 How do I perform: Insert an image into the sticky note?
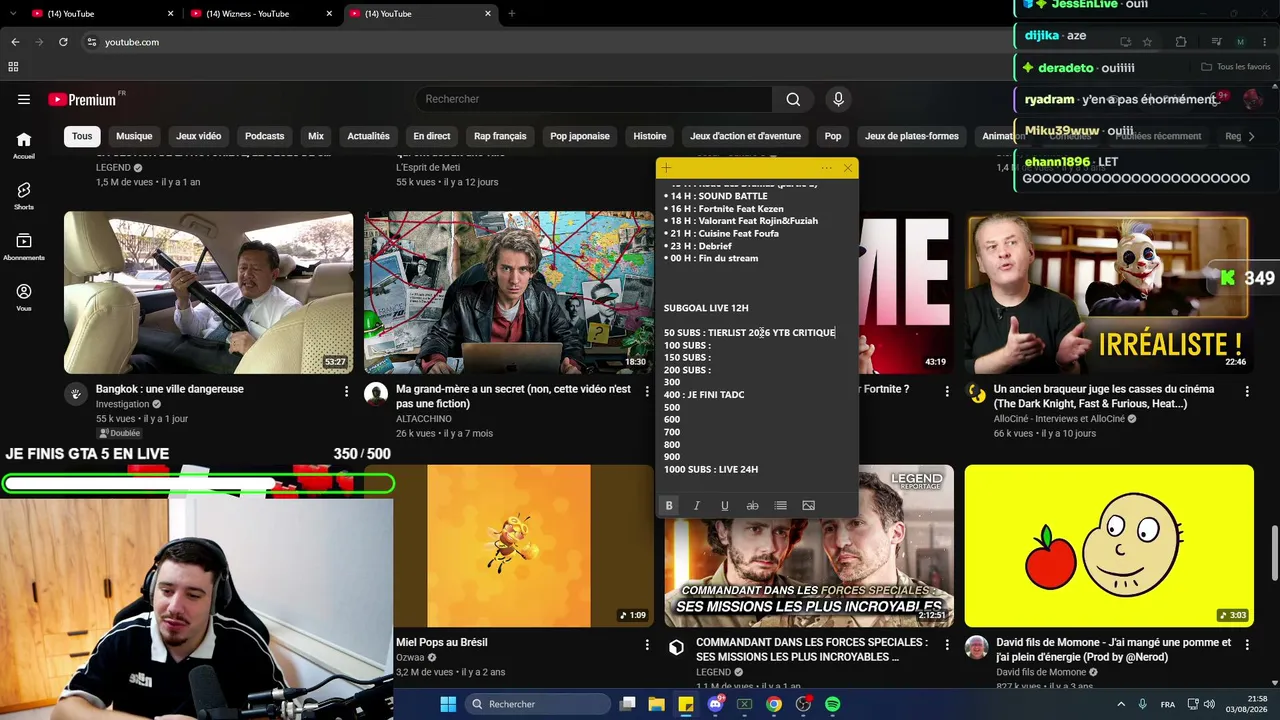(x=809, y=505)
